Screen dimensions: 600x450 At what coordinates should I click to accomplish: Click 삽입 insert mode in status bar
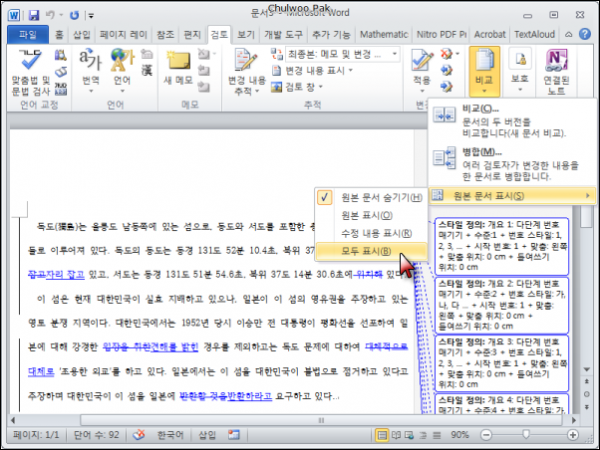coord(207,435)
